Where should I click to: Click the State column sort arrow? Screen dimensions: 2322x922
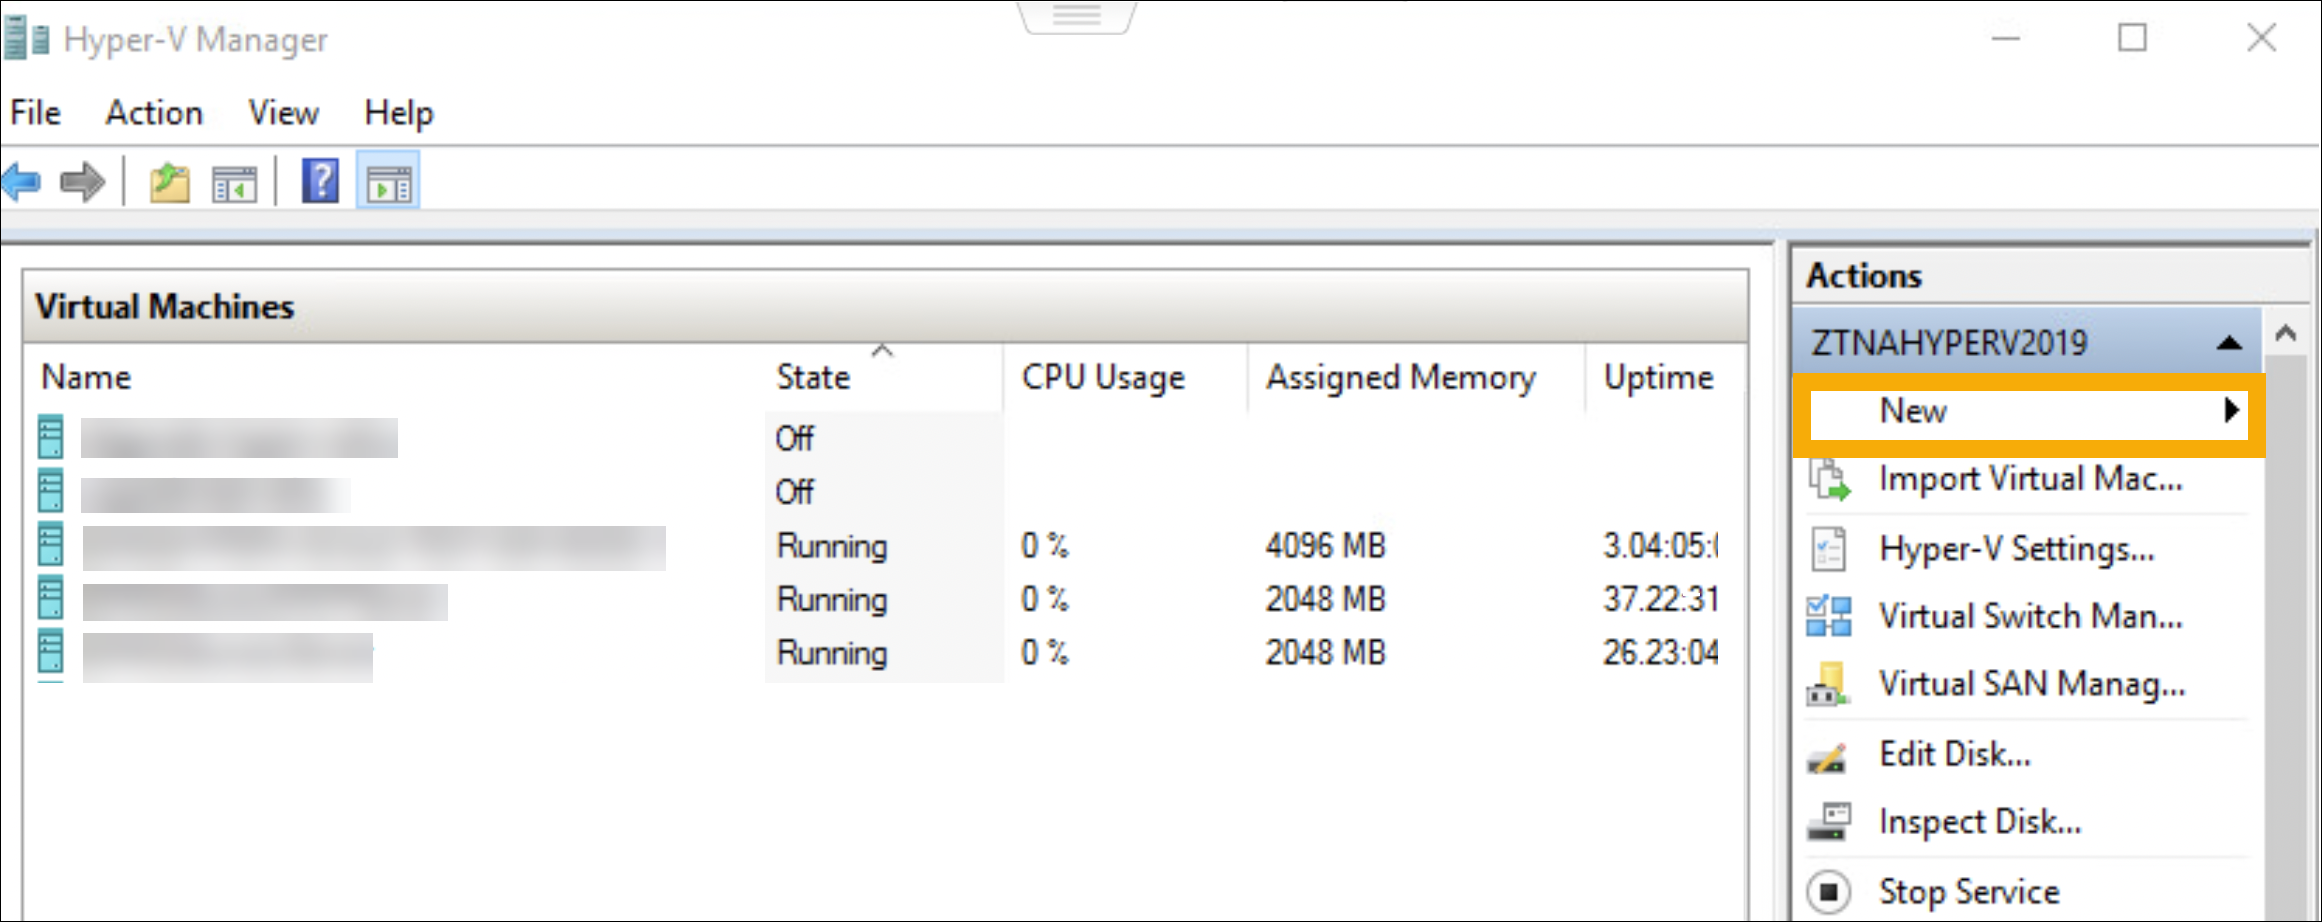[x=881, y=353]
